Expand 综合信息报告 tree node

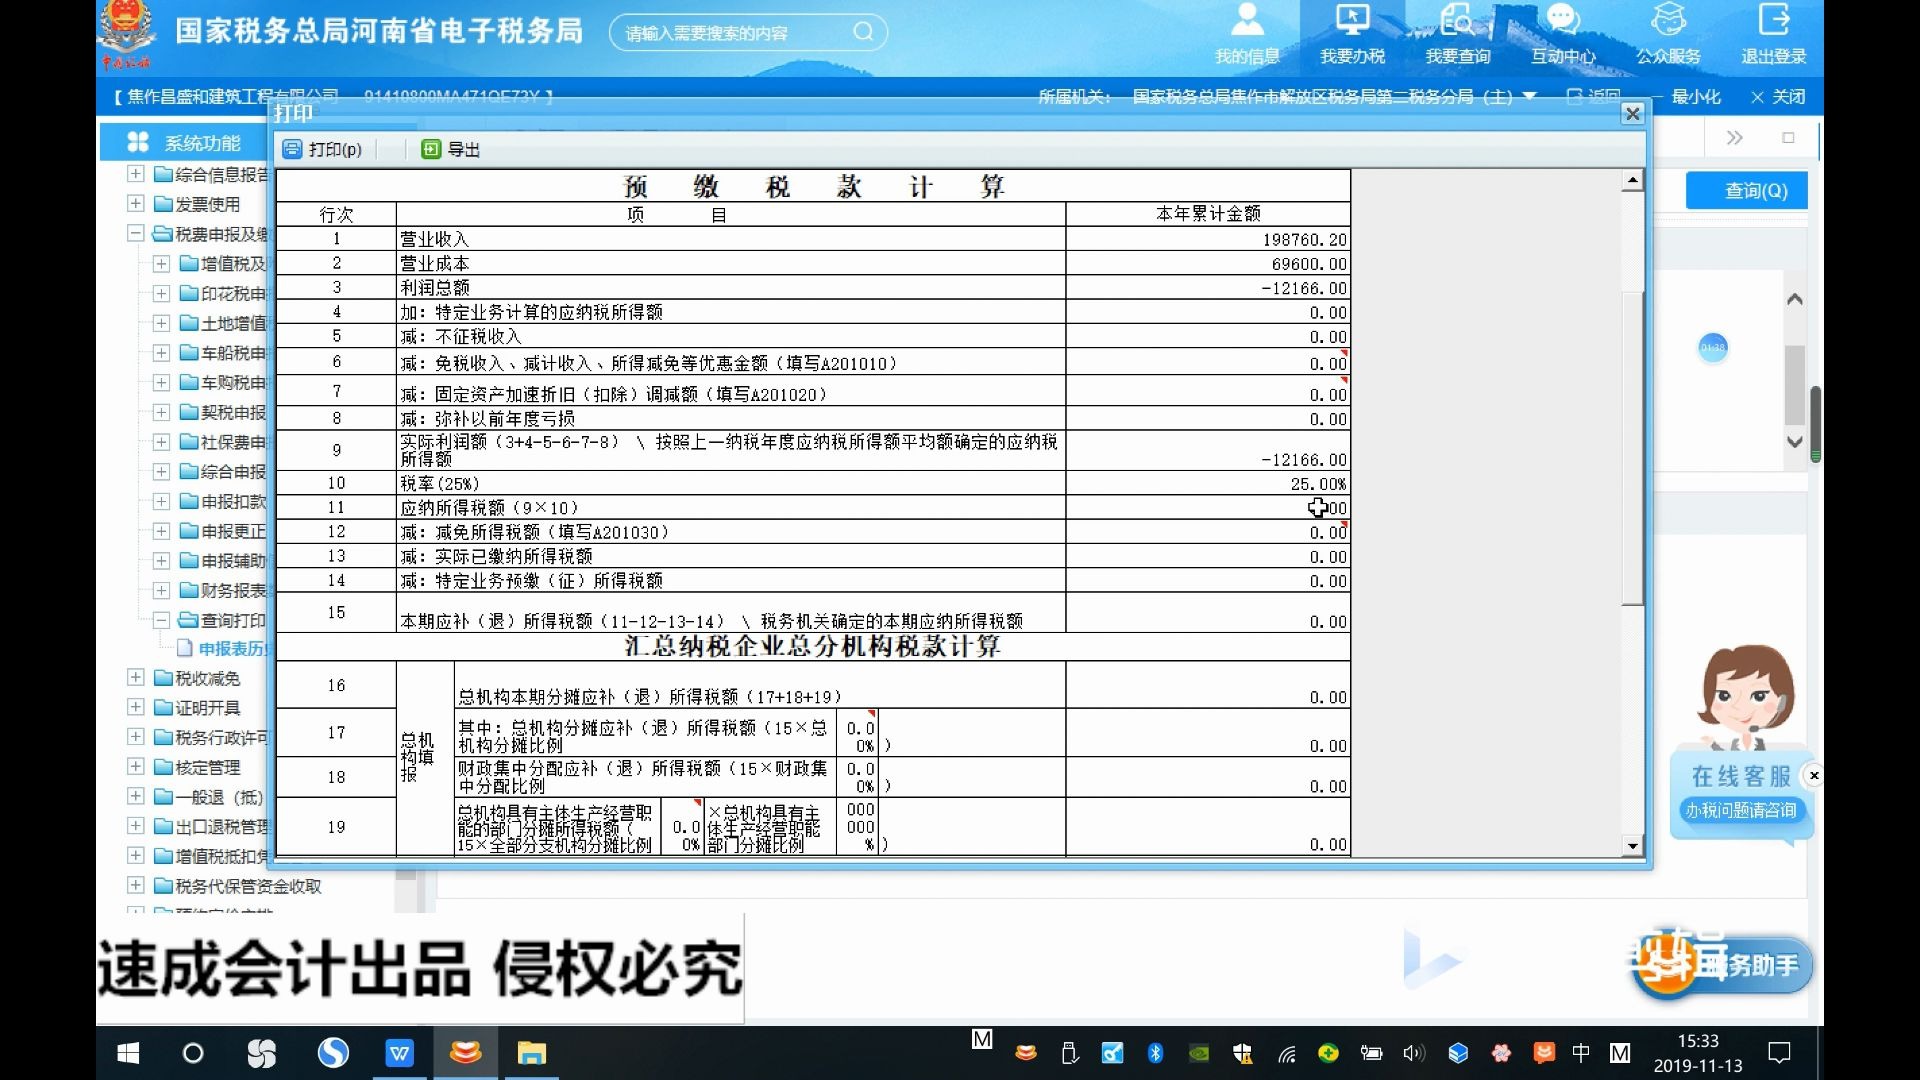click(x=136, y=174)
